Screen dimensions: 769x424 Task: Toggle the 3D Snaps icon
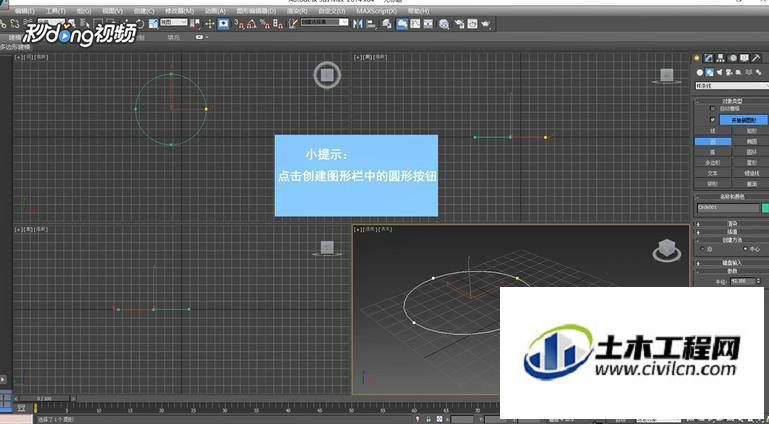[238, 24]
